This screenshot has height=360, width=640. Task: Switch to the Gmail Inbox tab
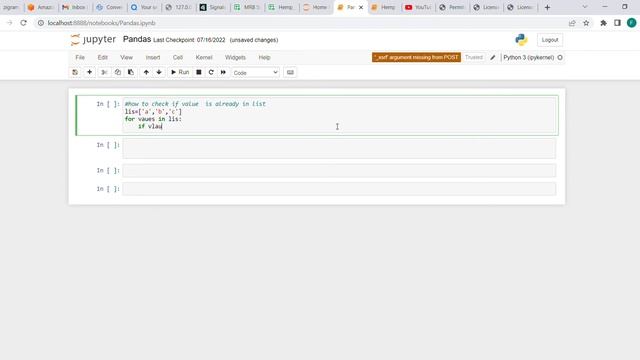(x=74, y=7)
